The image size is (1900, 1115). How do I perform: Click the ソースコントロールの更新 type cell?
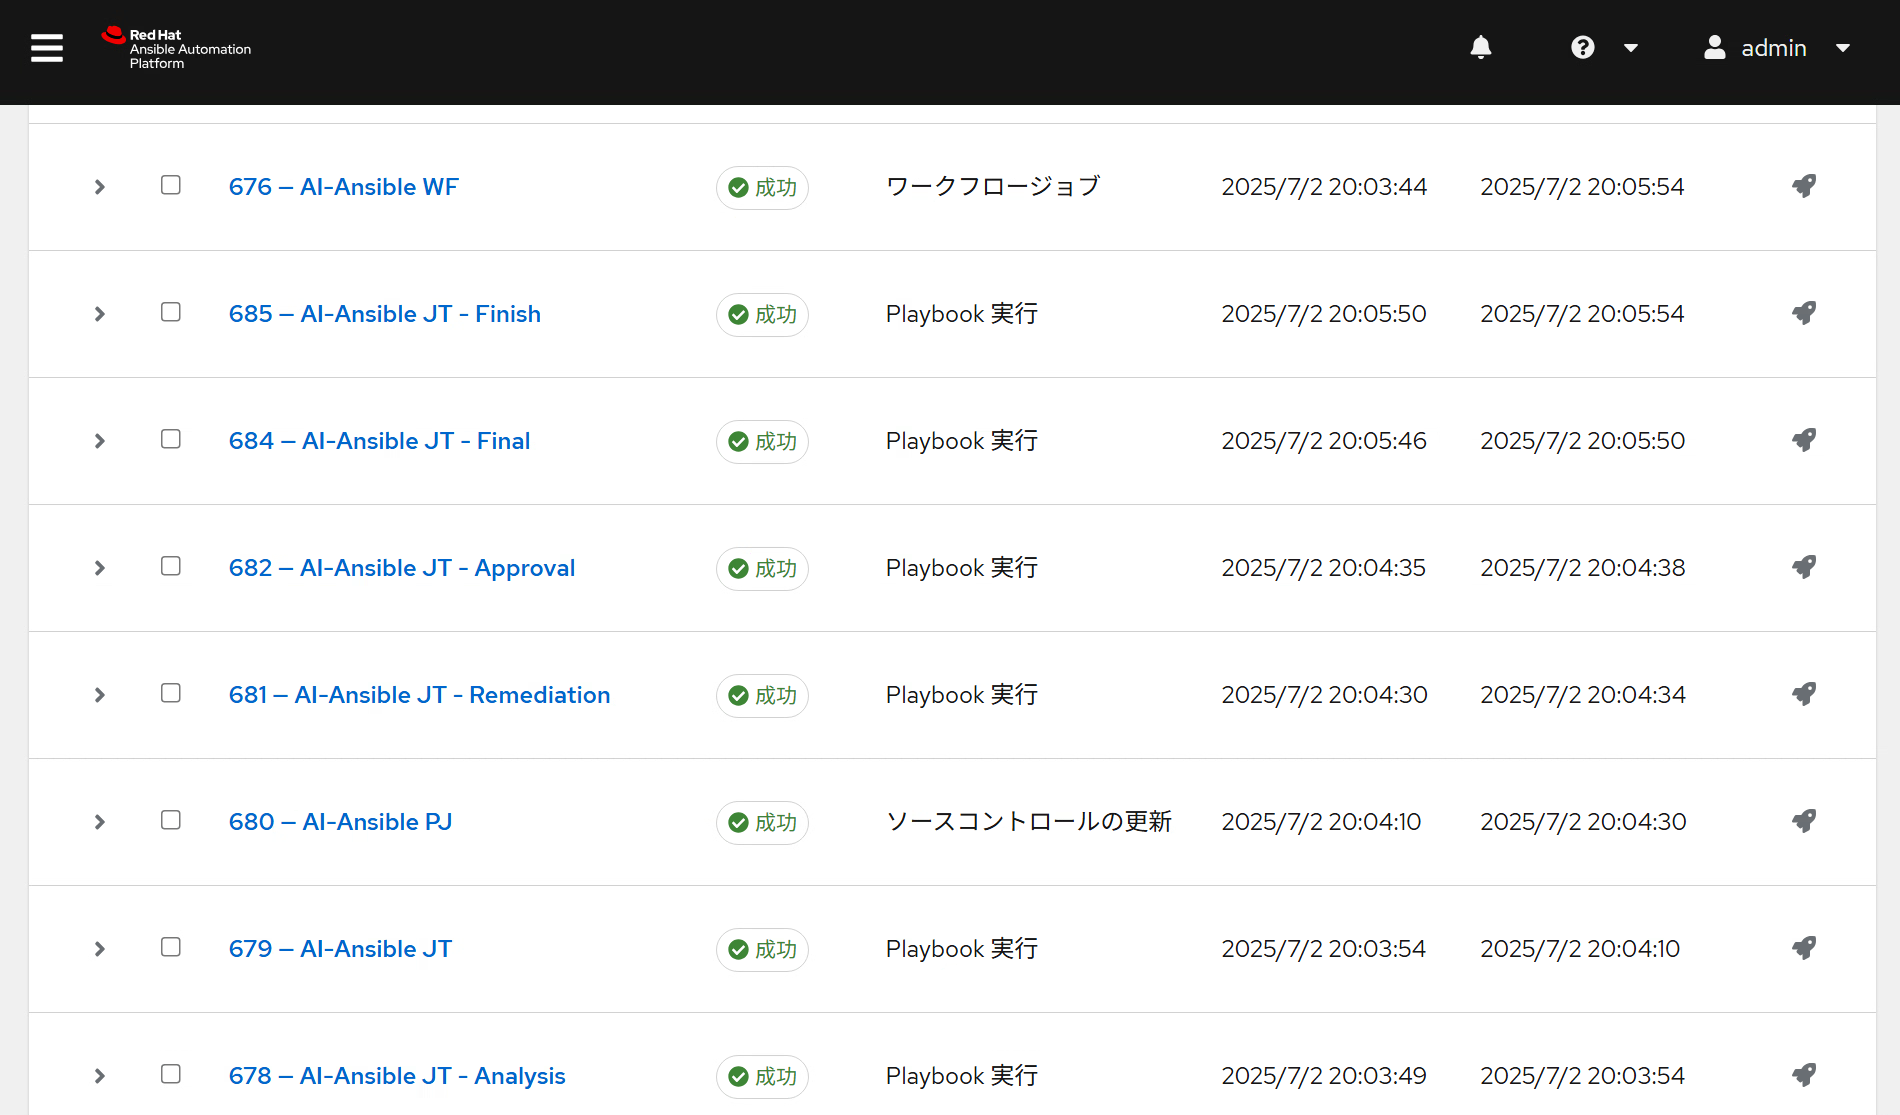(1029, 822)
